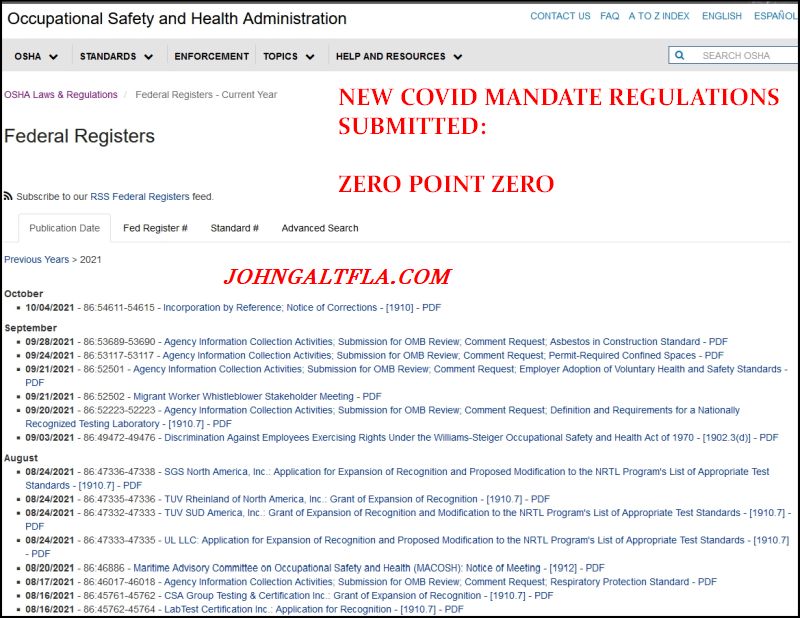This screenshot has height=618, width=800.
Task: Expand the Topics dropdown menu
Action: pos(288,57)
